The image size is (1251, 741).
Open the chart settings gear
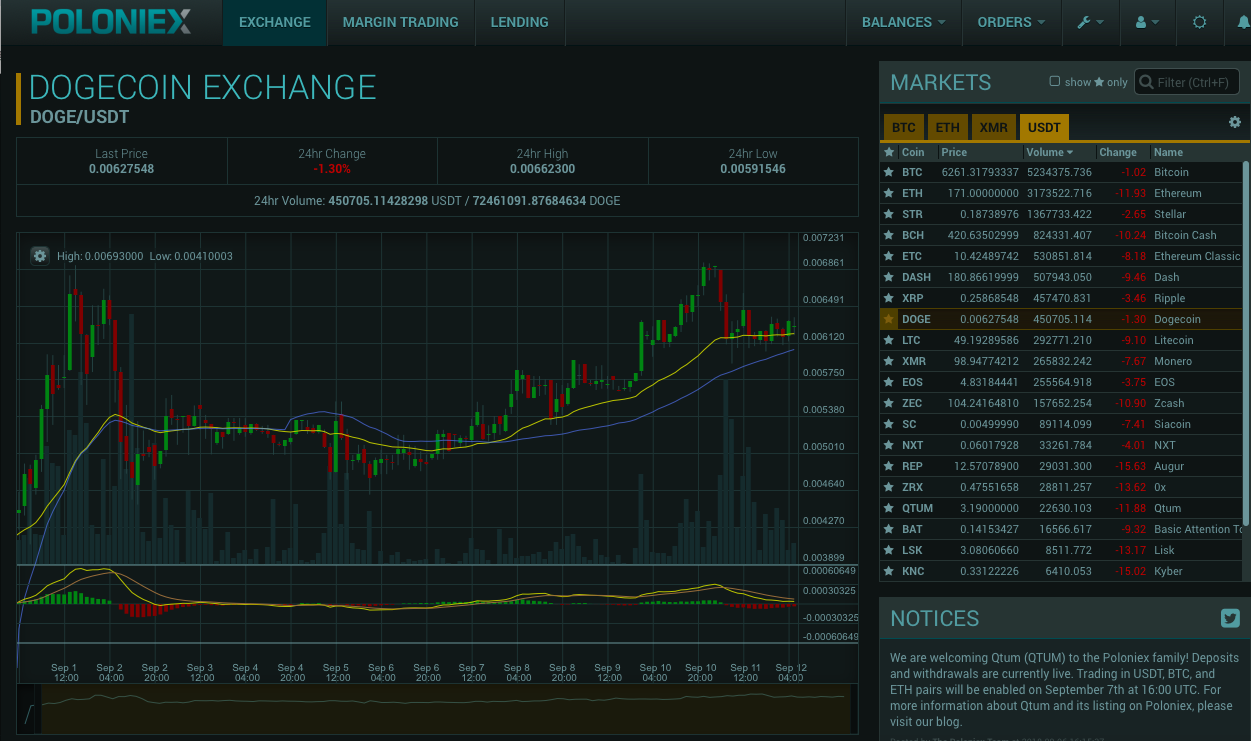point(40,256)
